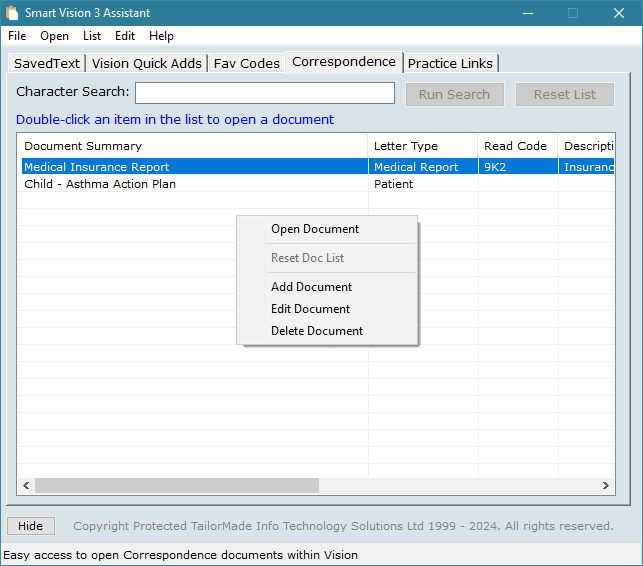Click the horizontal scrollbar left arrow
The width and height of the screenshot is (643, 566).
pos(26,486)
